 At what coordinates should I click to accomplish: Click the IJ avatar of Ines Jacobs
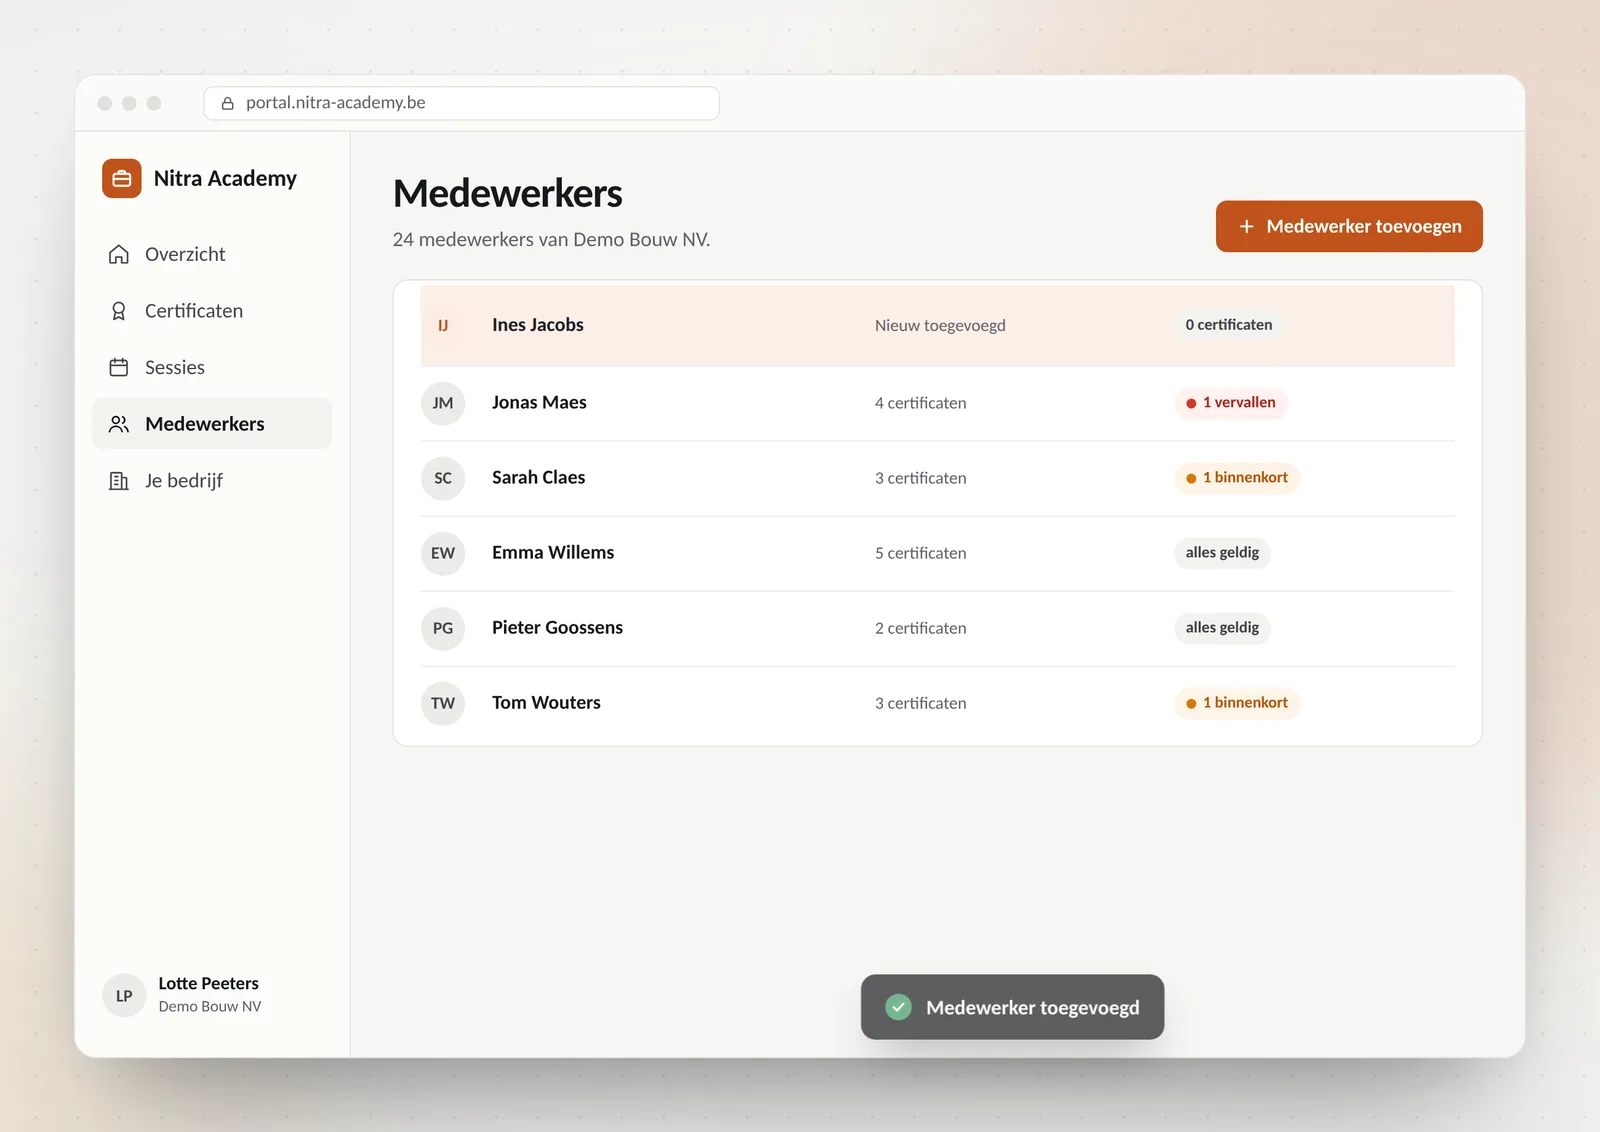(x=443, y=326)
